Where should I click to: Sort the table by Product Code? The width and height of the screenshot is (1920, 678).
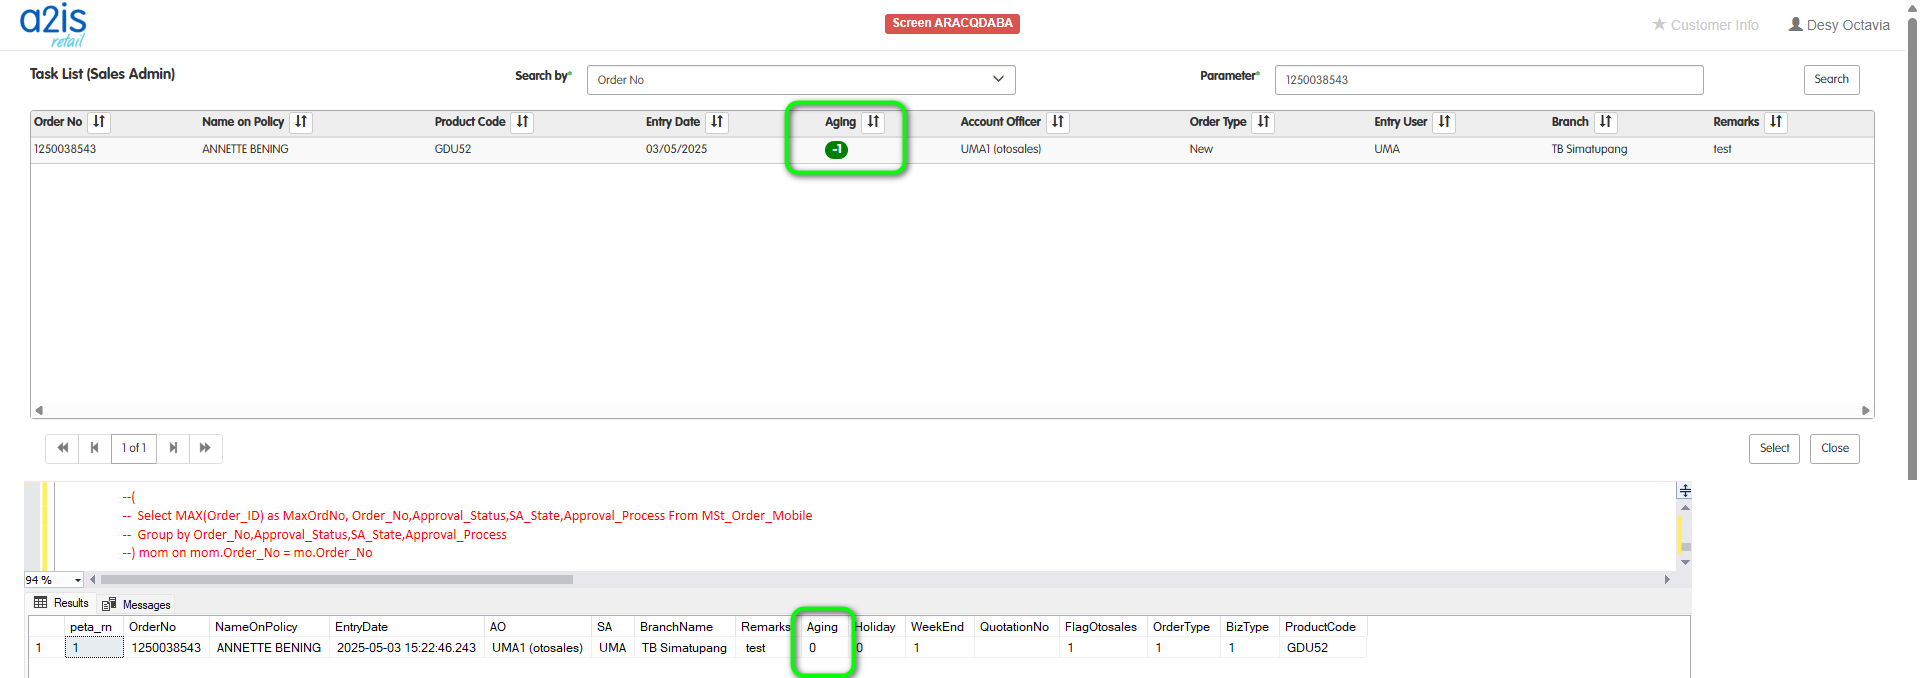(522, 122)
